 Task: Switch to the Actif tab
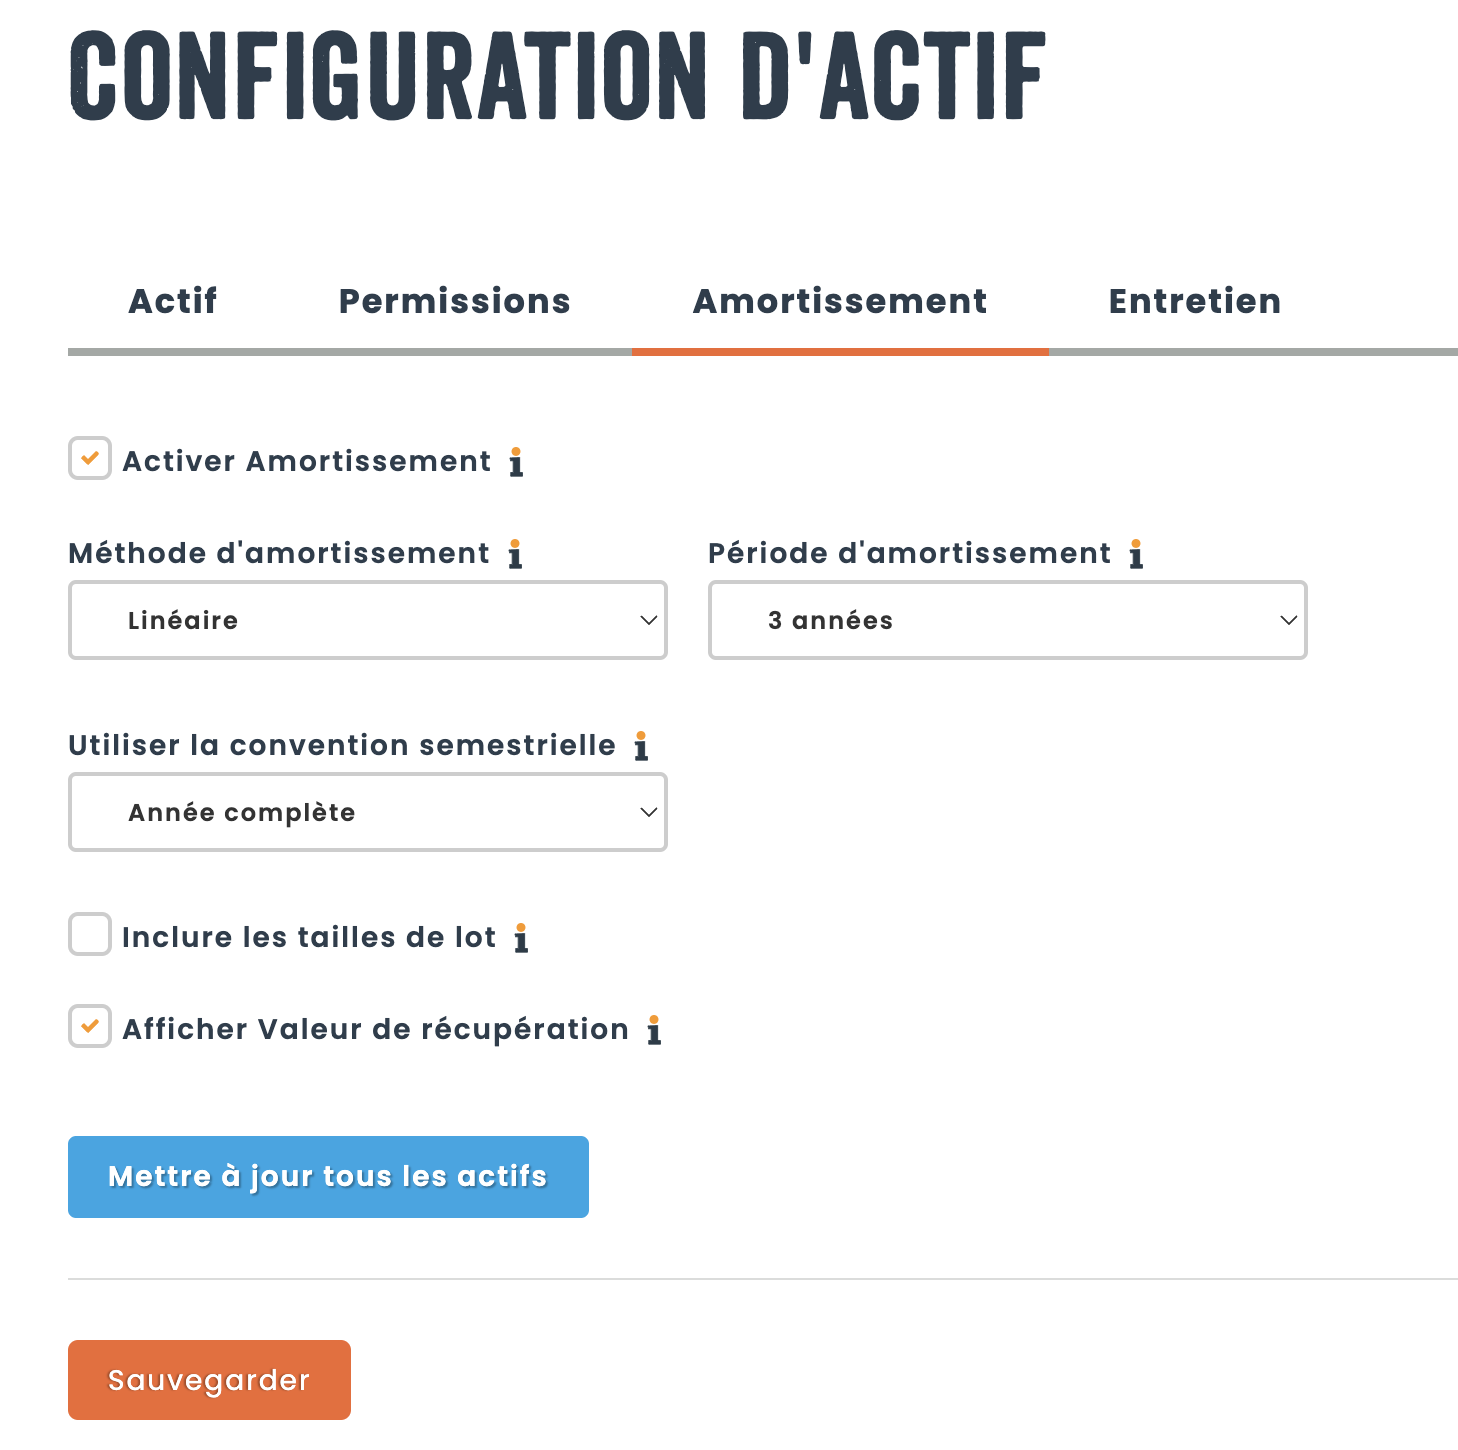[x=173, y=301]
